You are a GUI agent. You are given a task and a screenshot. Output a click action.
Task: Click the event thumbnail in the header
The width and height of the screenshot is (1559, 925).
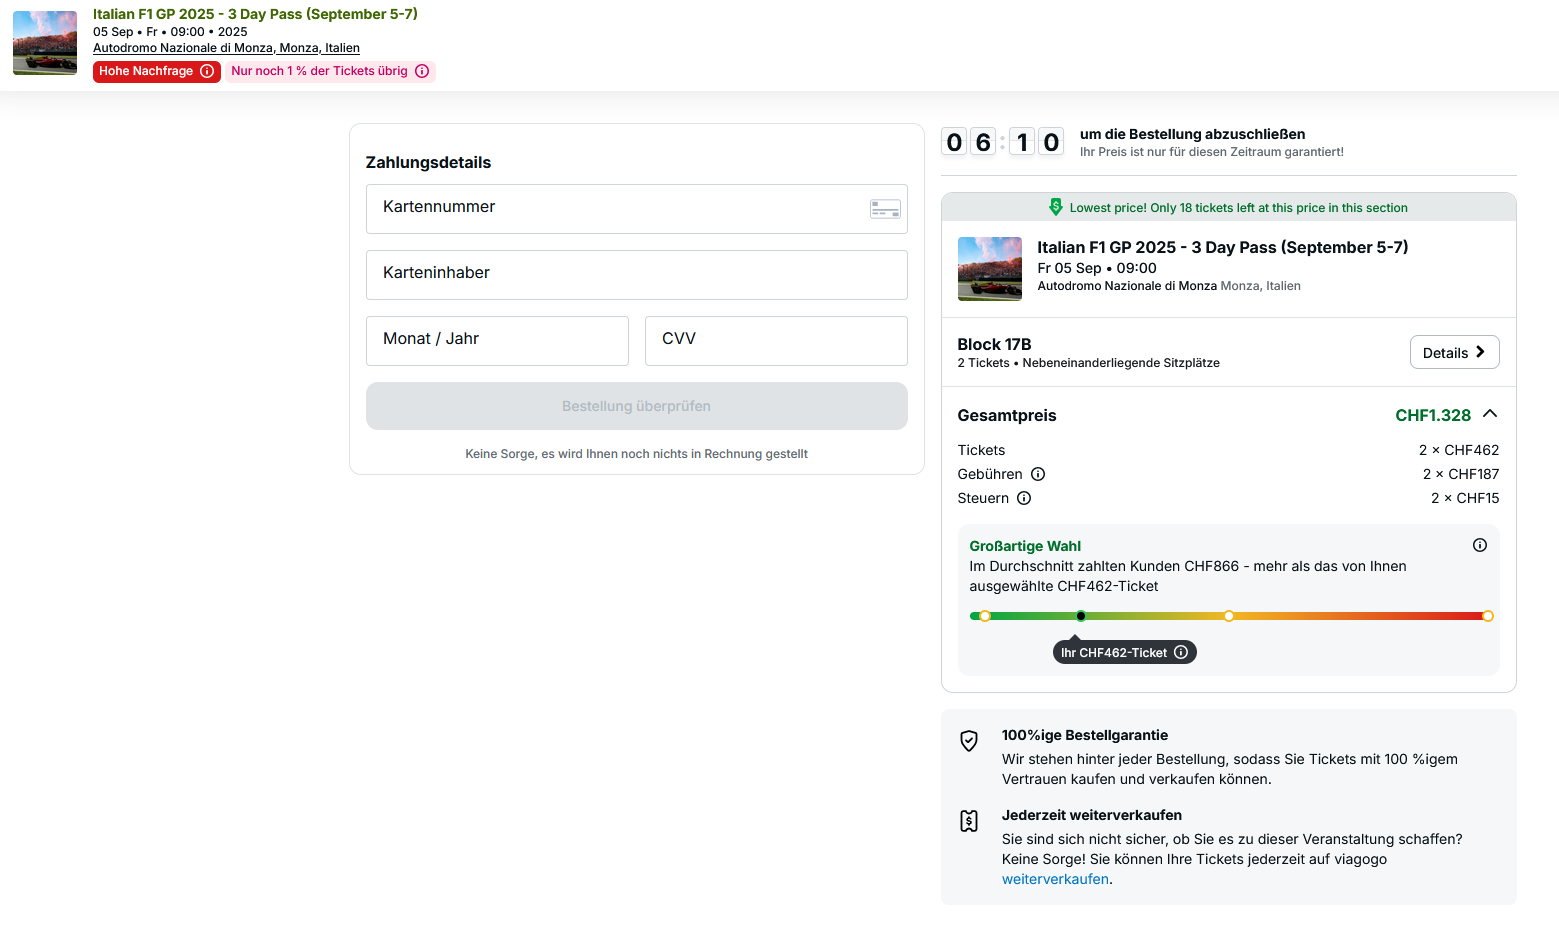point(45,43)
